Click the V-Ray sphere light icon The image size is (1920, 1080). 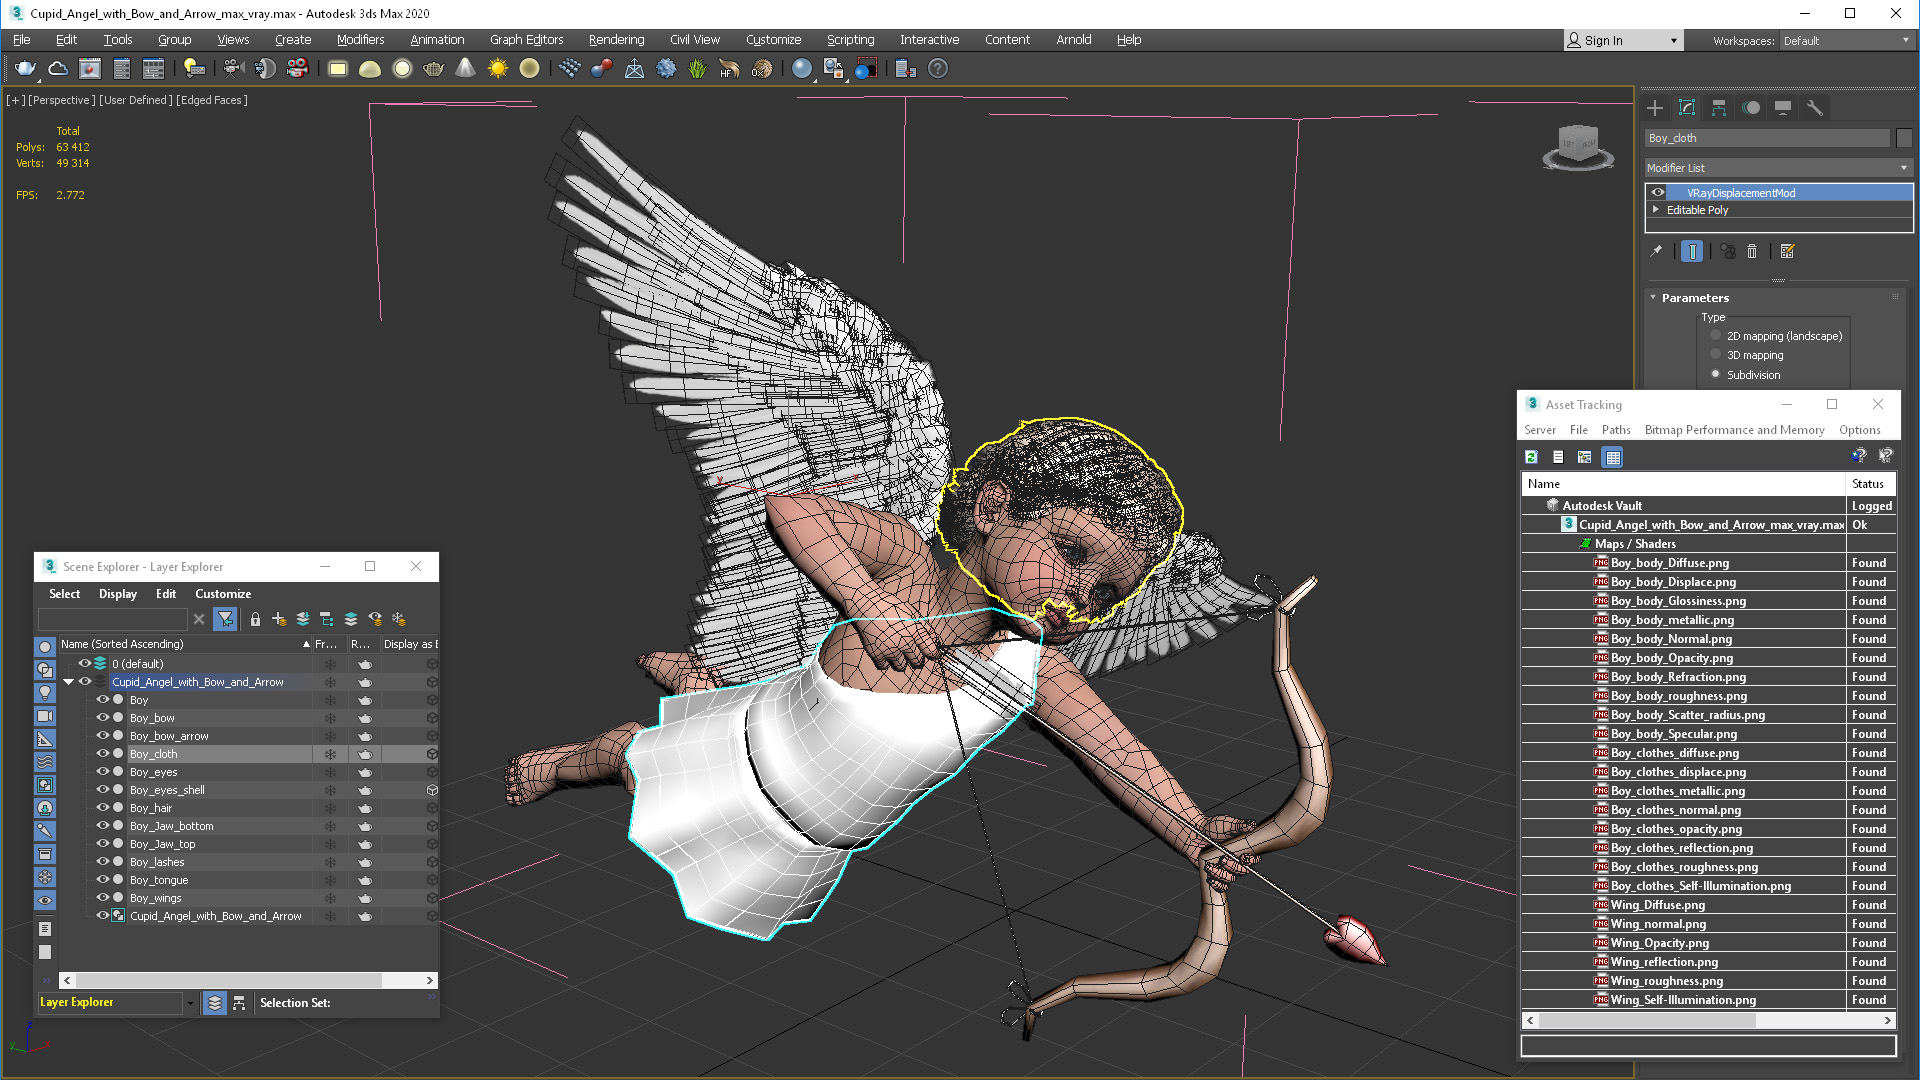402,69
